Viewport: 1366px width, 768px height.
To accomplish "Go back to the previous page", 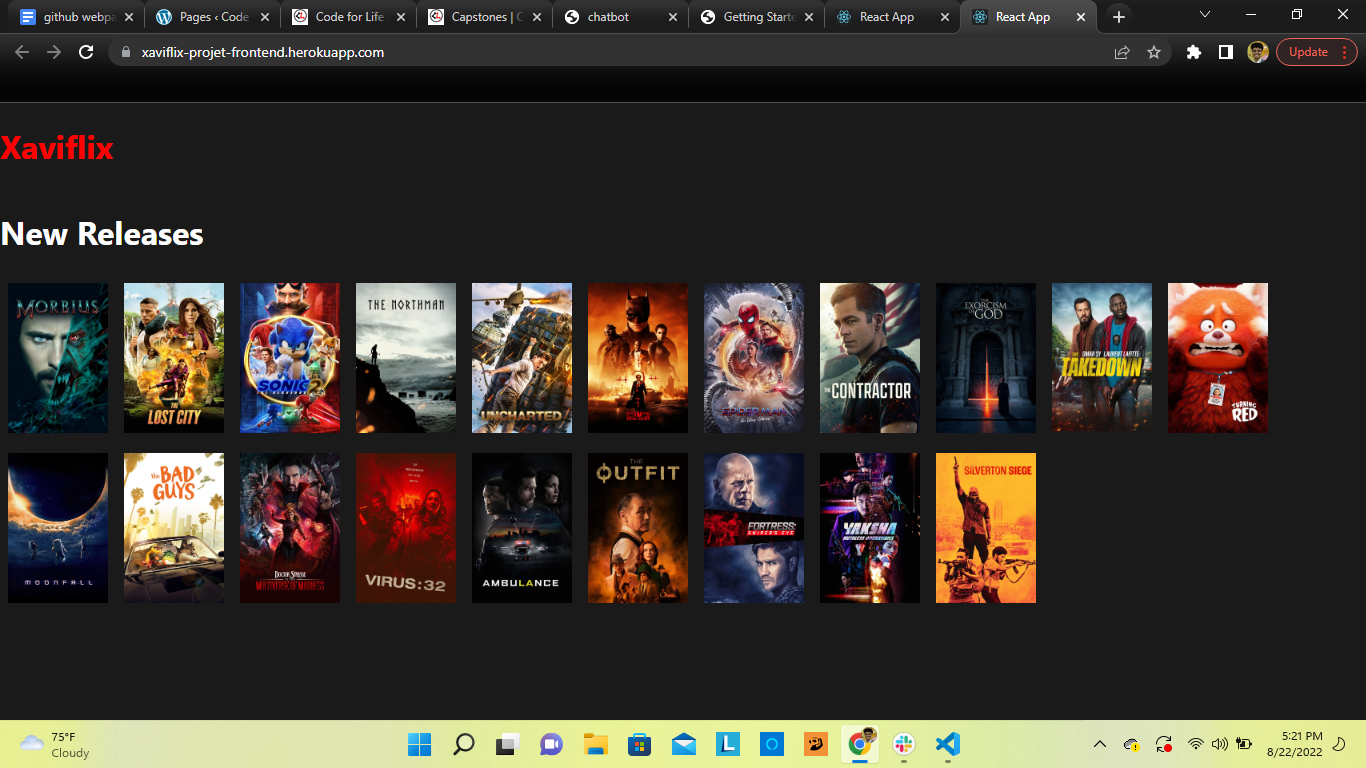I will [x=22, y=52].
